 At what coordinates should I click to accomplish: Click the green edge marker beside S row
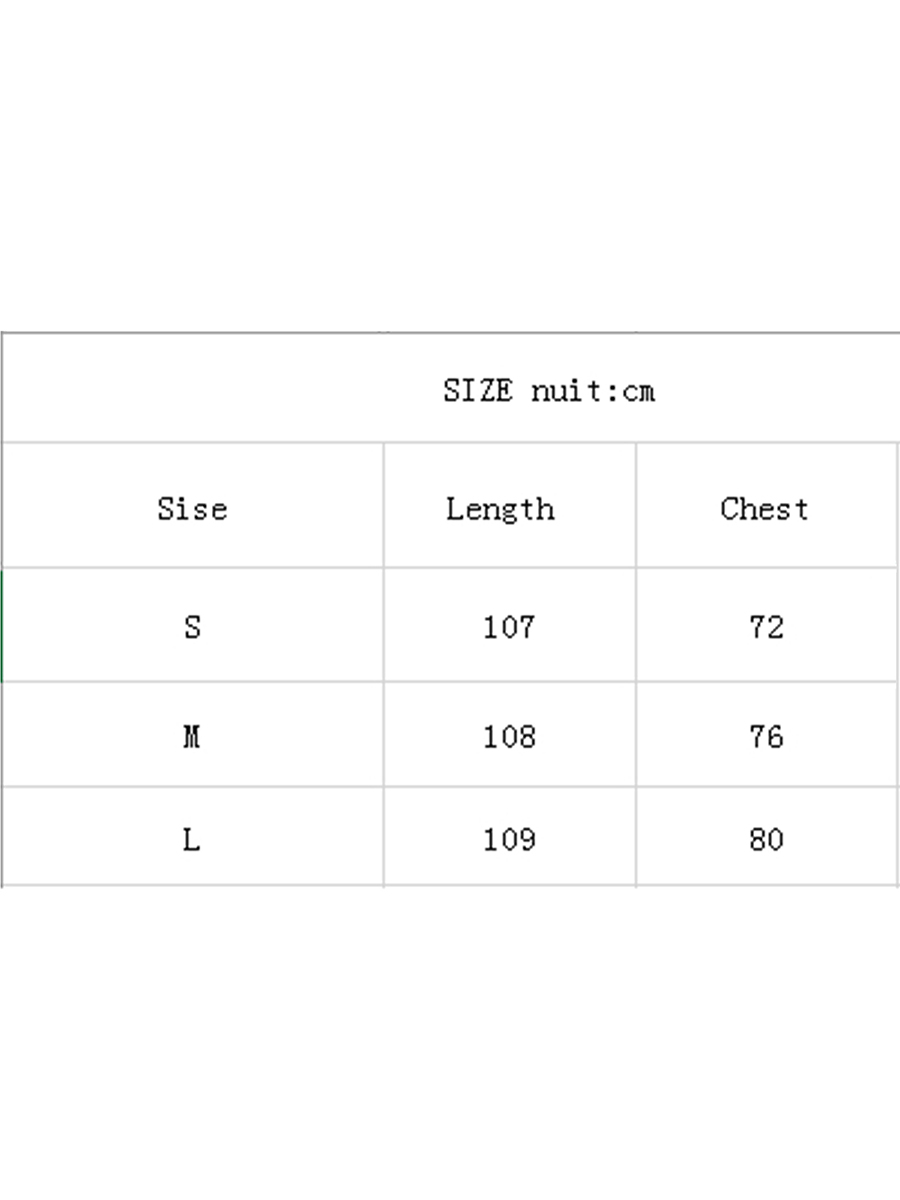tap(1, 625)
